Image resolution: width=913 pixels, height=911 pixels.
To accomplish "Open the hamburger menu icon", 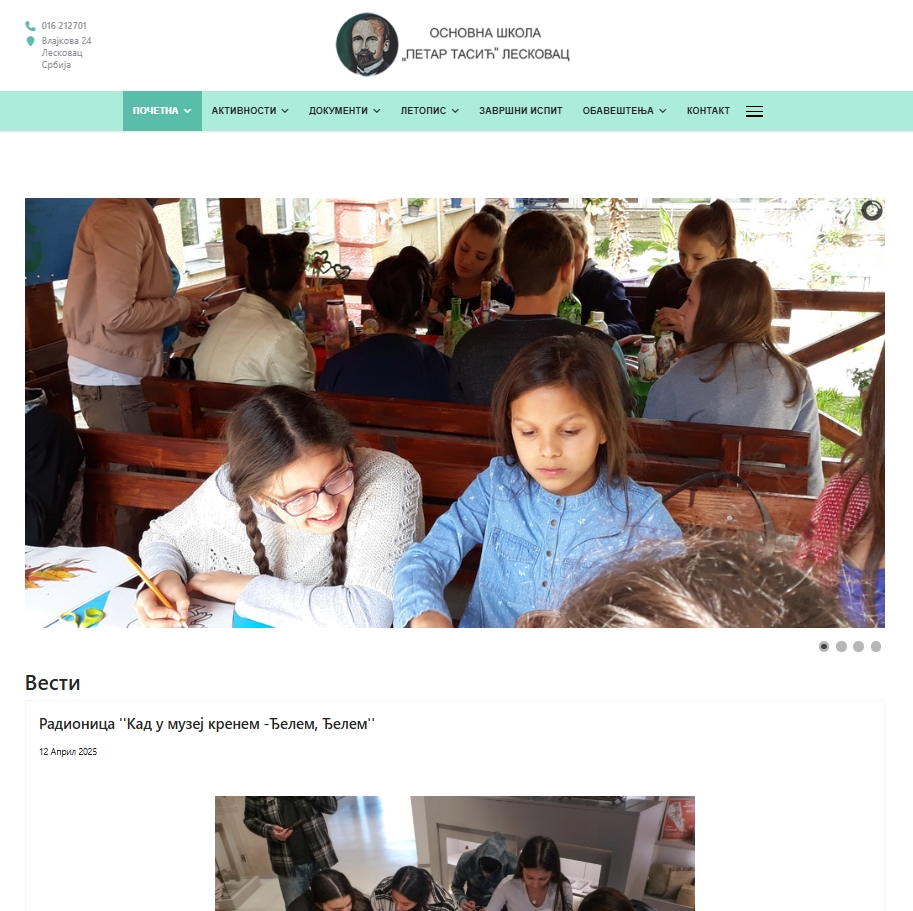I will click(x=754, y=111).
